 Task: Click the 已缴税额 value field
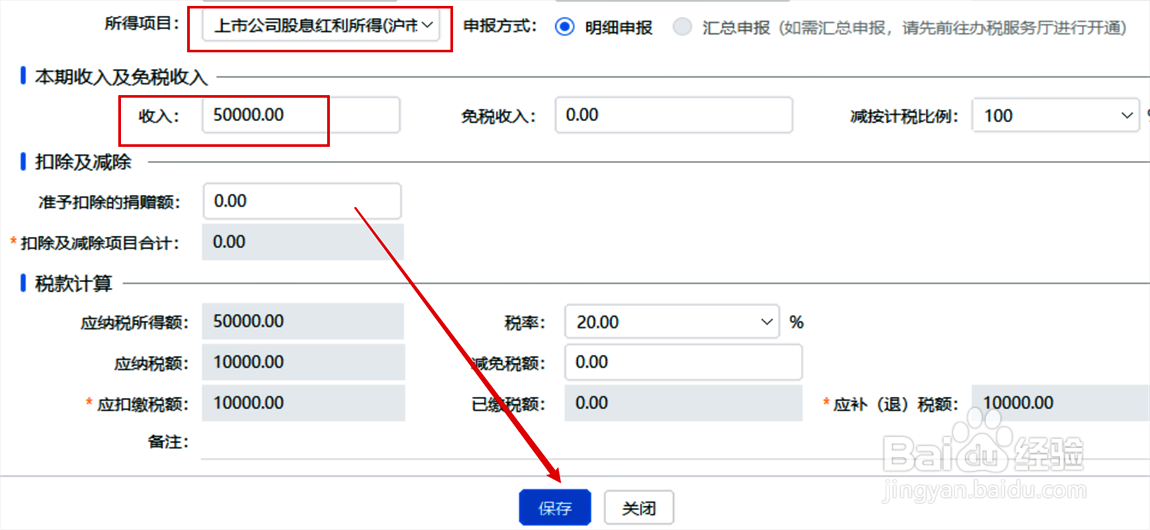click(x=684, y=403)
